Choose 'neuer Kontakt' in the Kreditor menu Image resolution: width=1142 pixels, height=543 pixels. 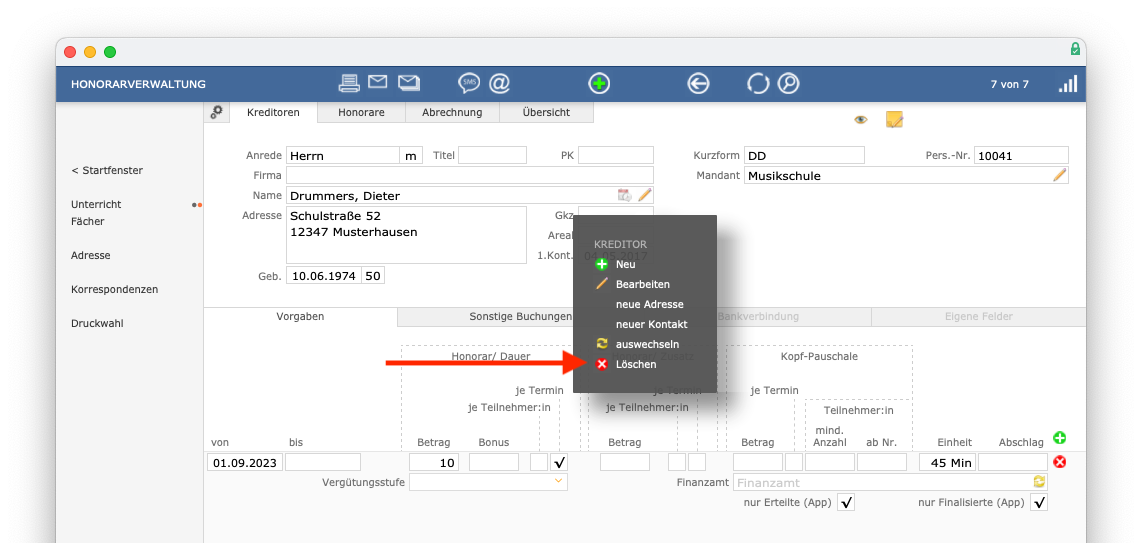[651, 324]
